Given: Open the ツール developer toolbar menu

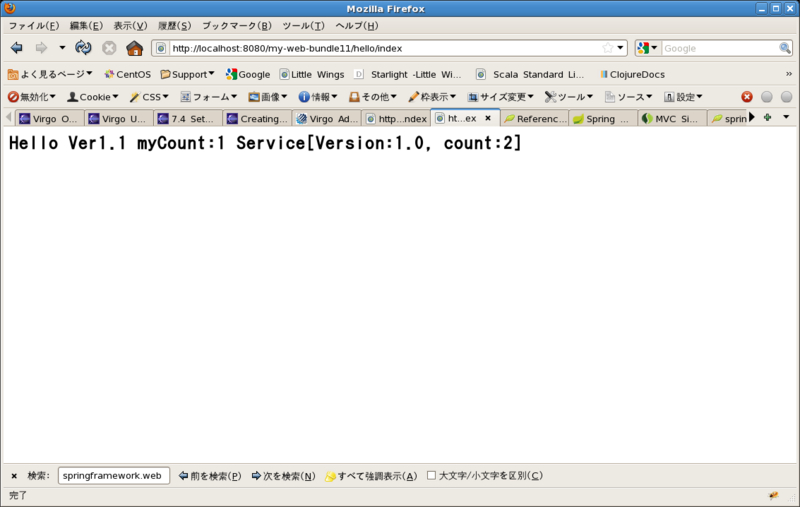Looking at the screenshot, I should (569, 97).
